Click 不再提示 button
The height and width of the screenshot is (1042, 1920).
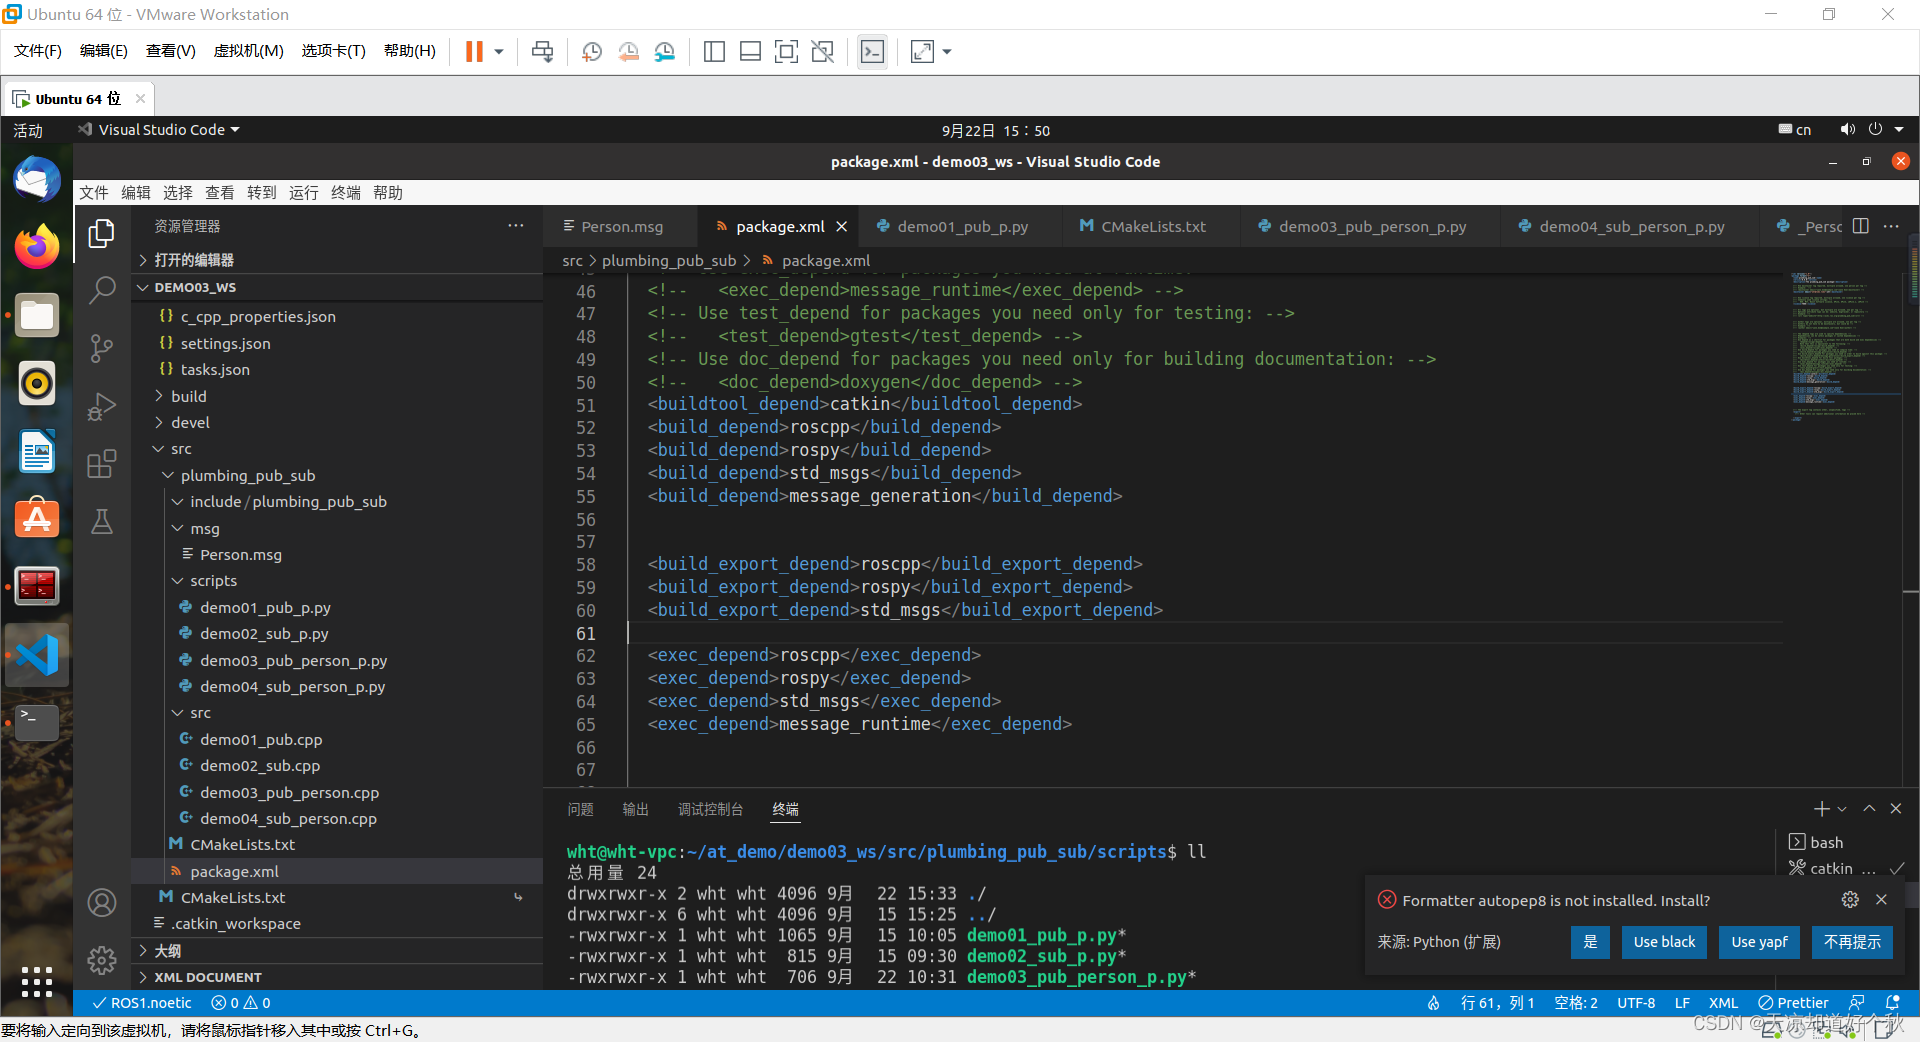pyautogui.click(x=1852, y=942)
